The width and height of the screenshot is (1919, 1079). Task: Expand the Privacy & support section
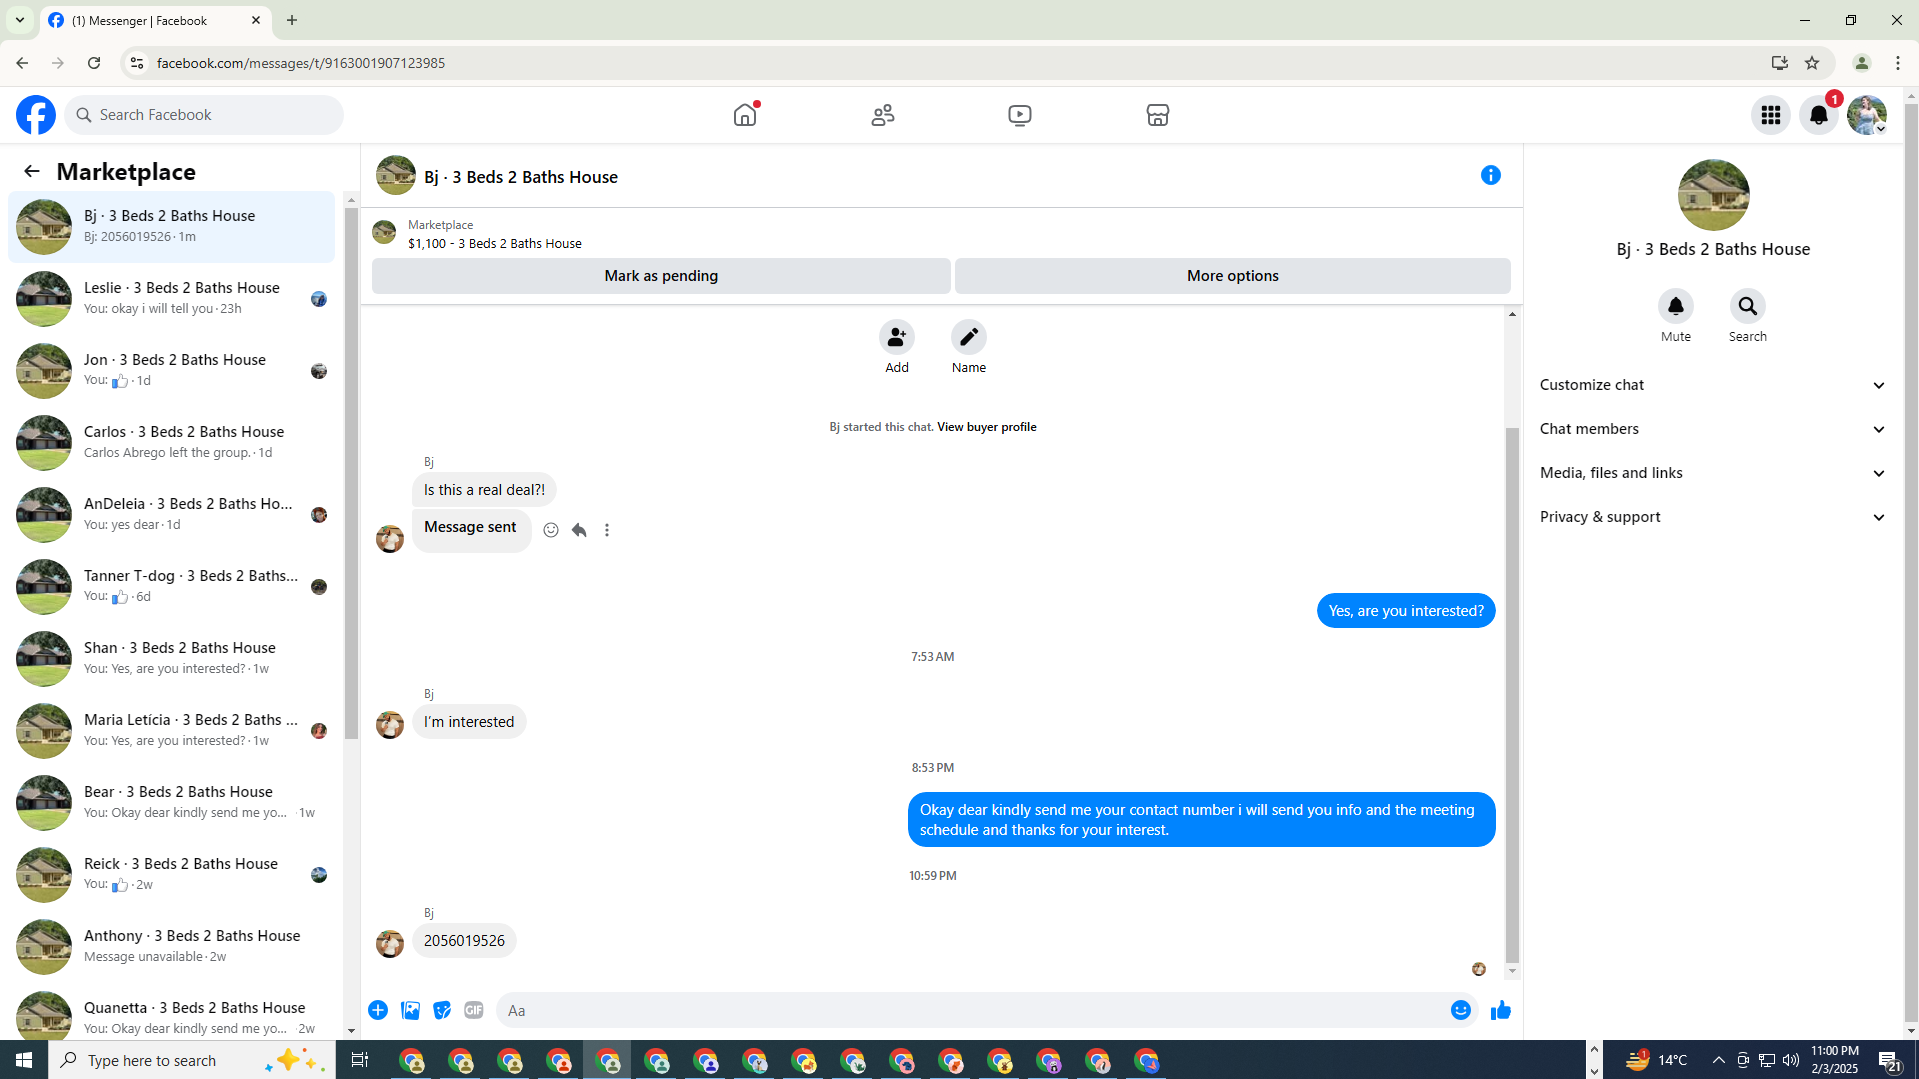1713,517
